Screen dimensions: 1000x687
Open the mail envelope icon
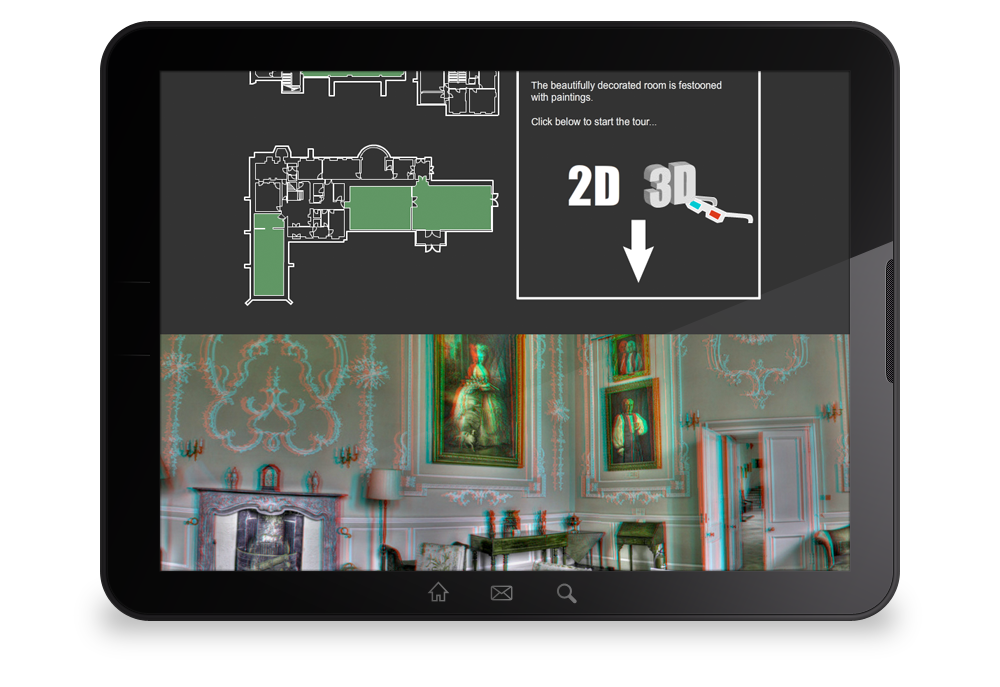[502, 593]
